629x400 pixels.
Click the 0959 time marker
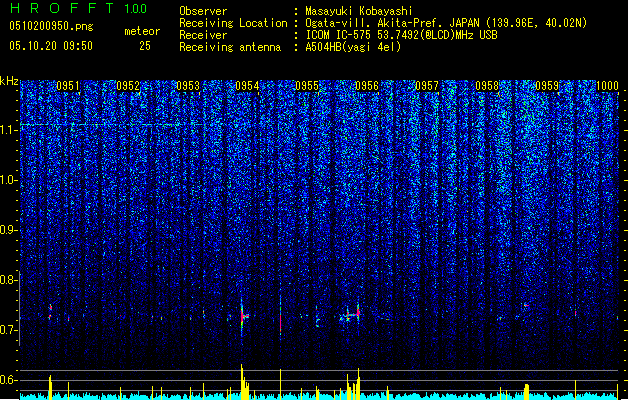pyautogui.click(x=547, y=86)
